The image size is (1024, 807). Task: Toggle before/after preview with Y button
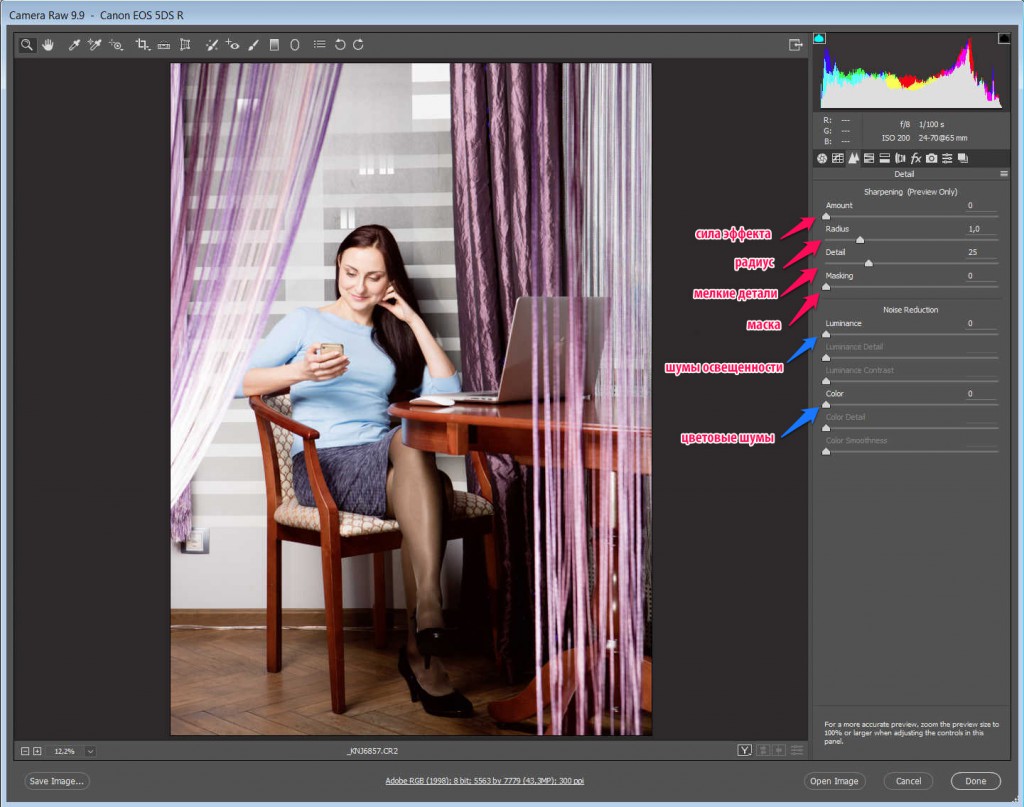point(744,750)
